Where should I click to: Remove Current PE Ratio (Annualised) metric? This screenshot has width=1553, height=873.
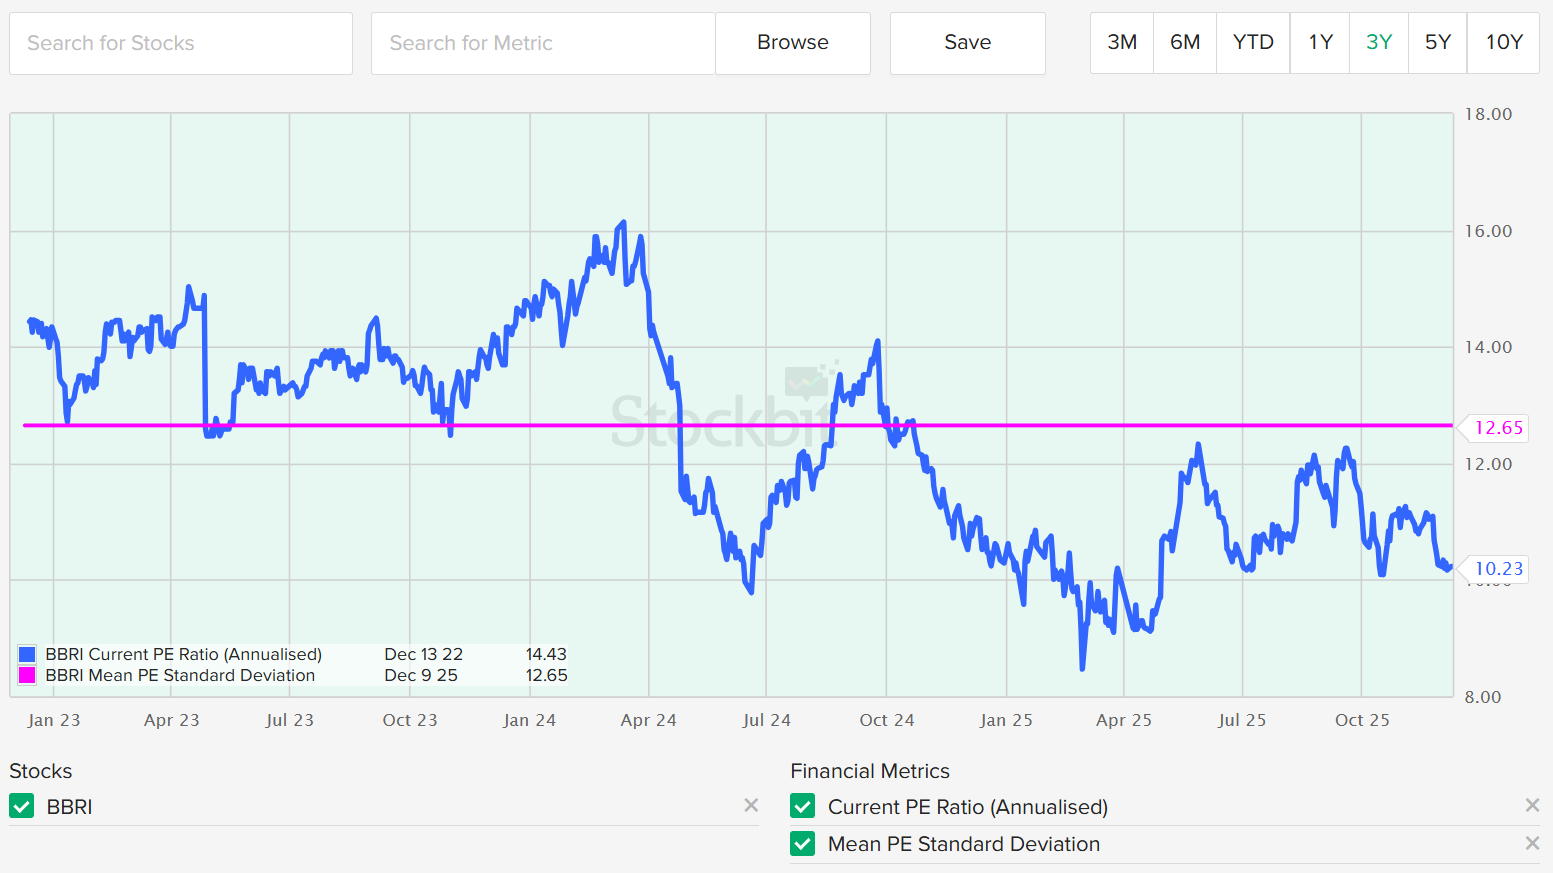point(1532,805)
